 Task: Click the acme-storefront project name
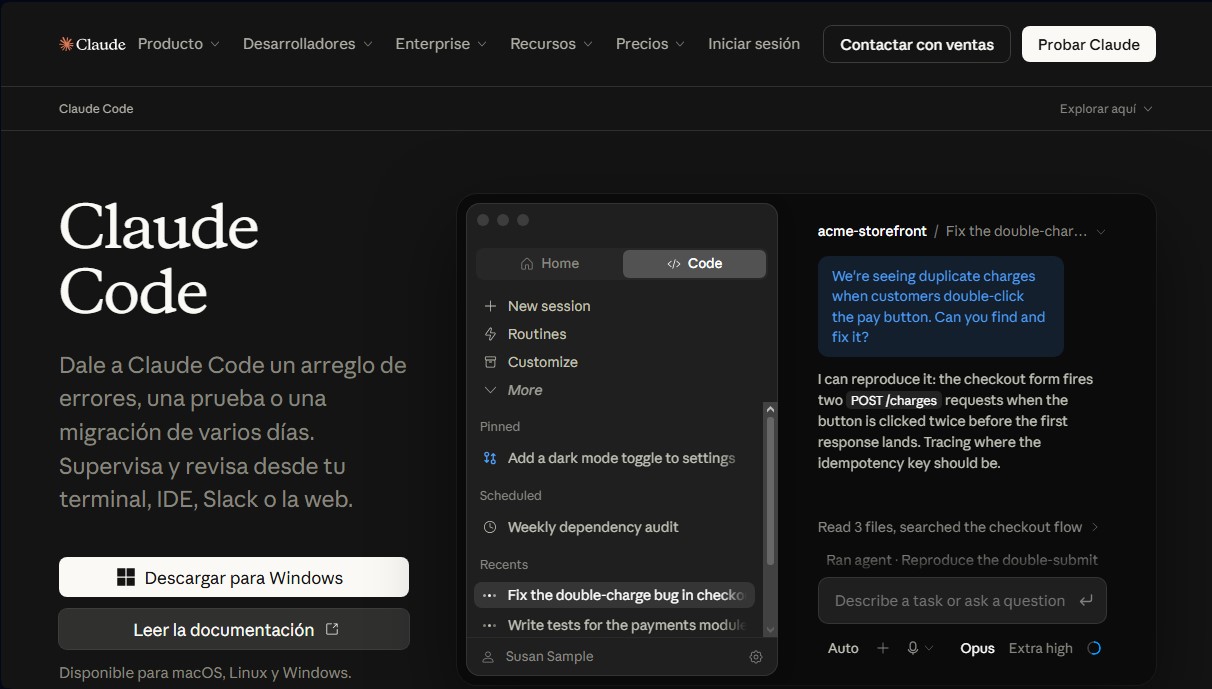(x=872, y=231)
